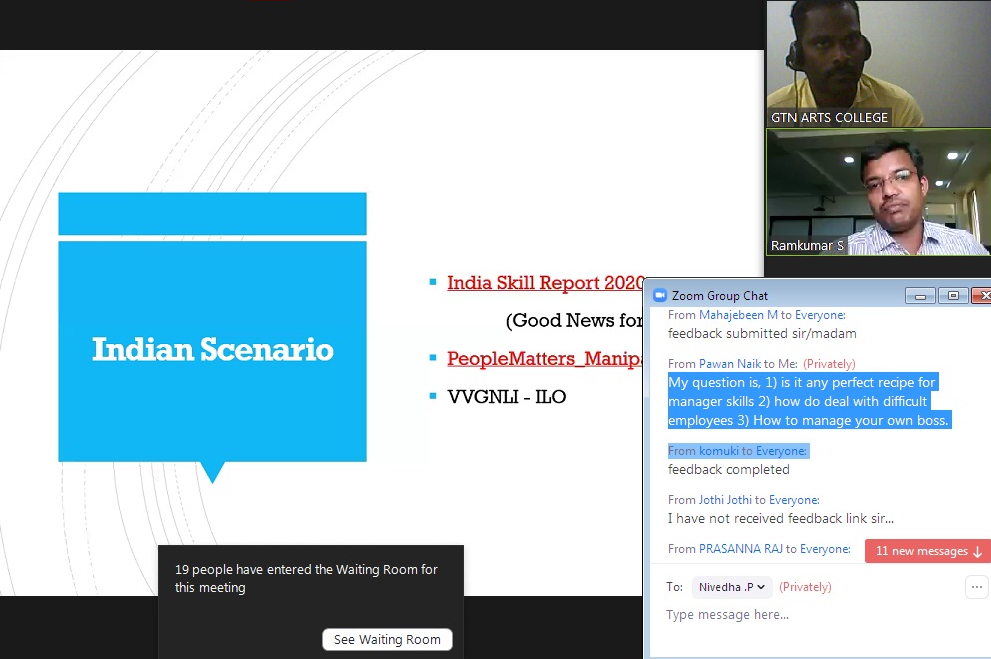The width and height of the screenshot is (991, 659).
Task: Open the chat more options ellipsis
Action: point(976,587)
